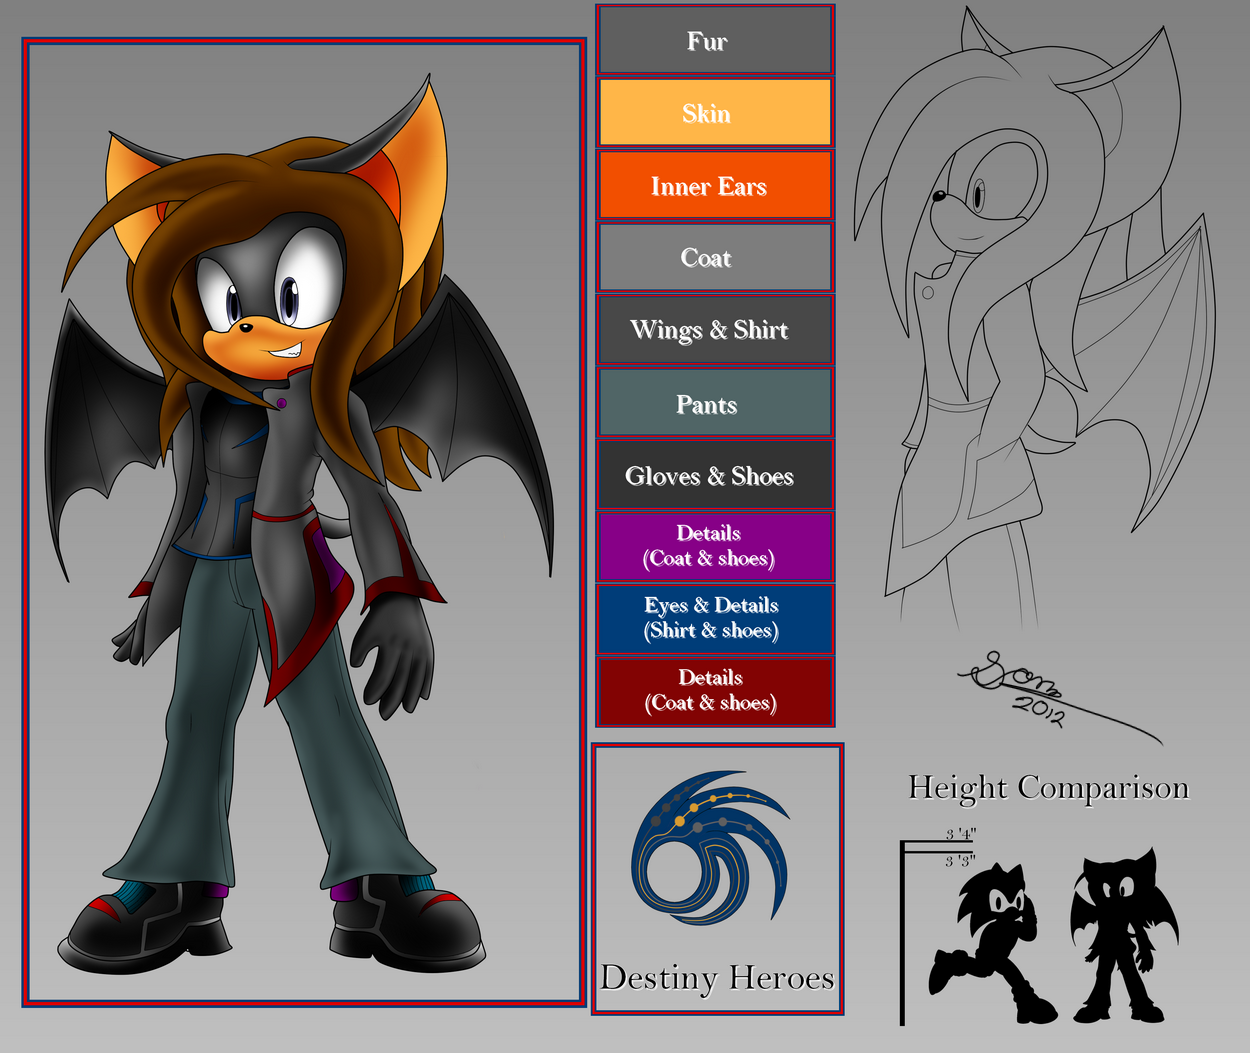Click the purple Details swatch
This screenshot has width=1250, height=1053.
point(715,547)
